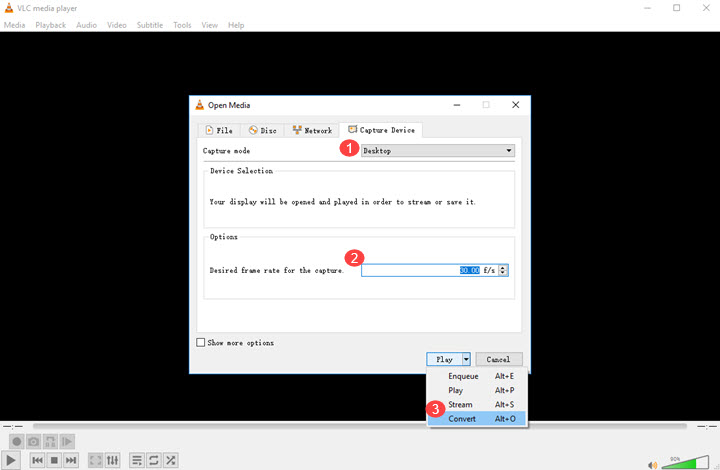Screen dimensions: 720x470
Task: Minimize the VLC media player window
Action: click(x=647, y=8)
